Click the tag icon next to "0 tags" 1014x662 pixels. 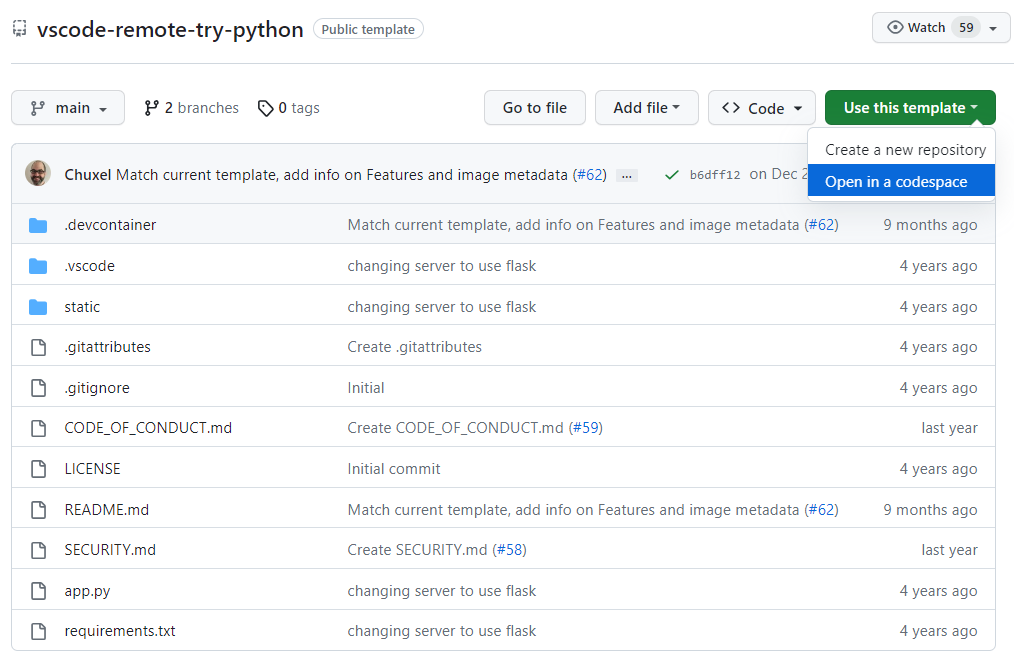point(265,107)
